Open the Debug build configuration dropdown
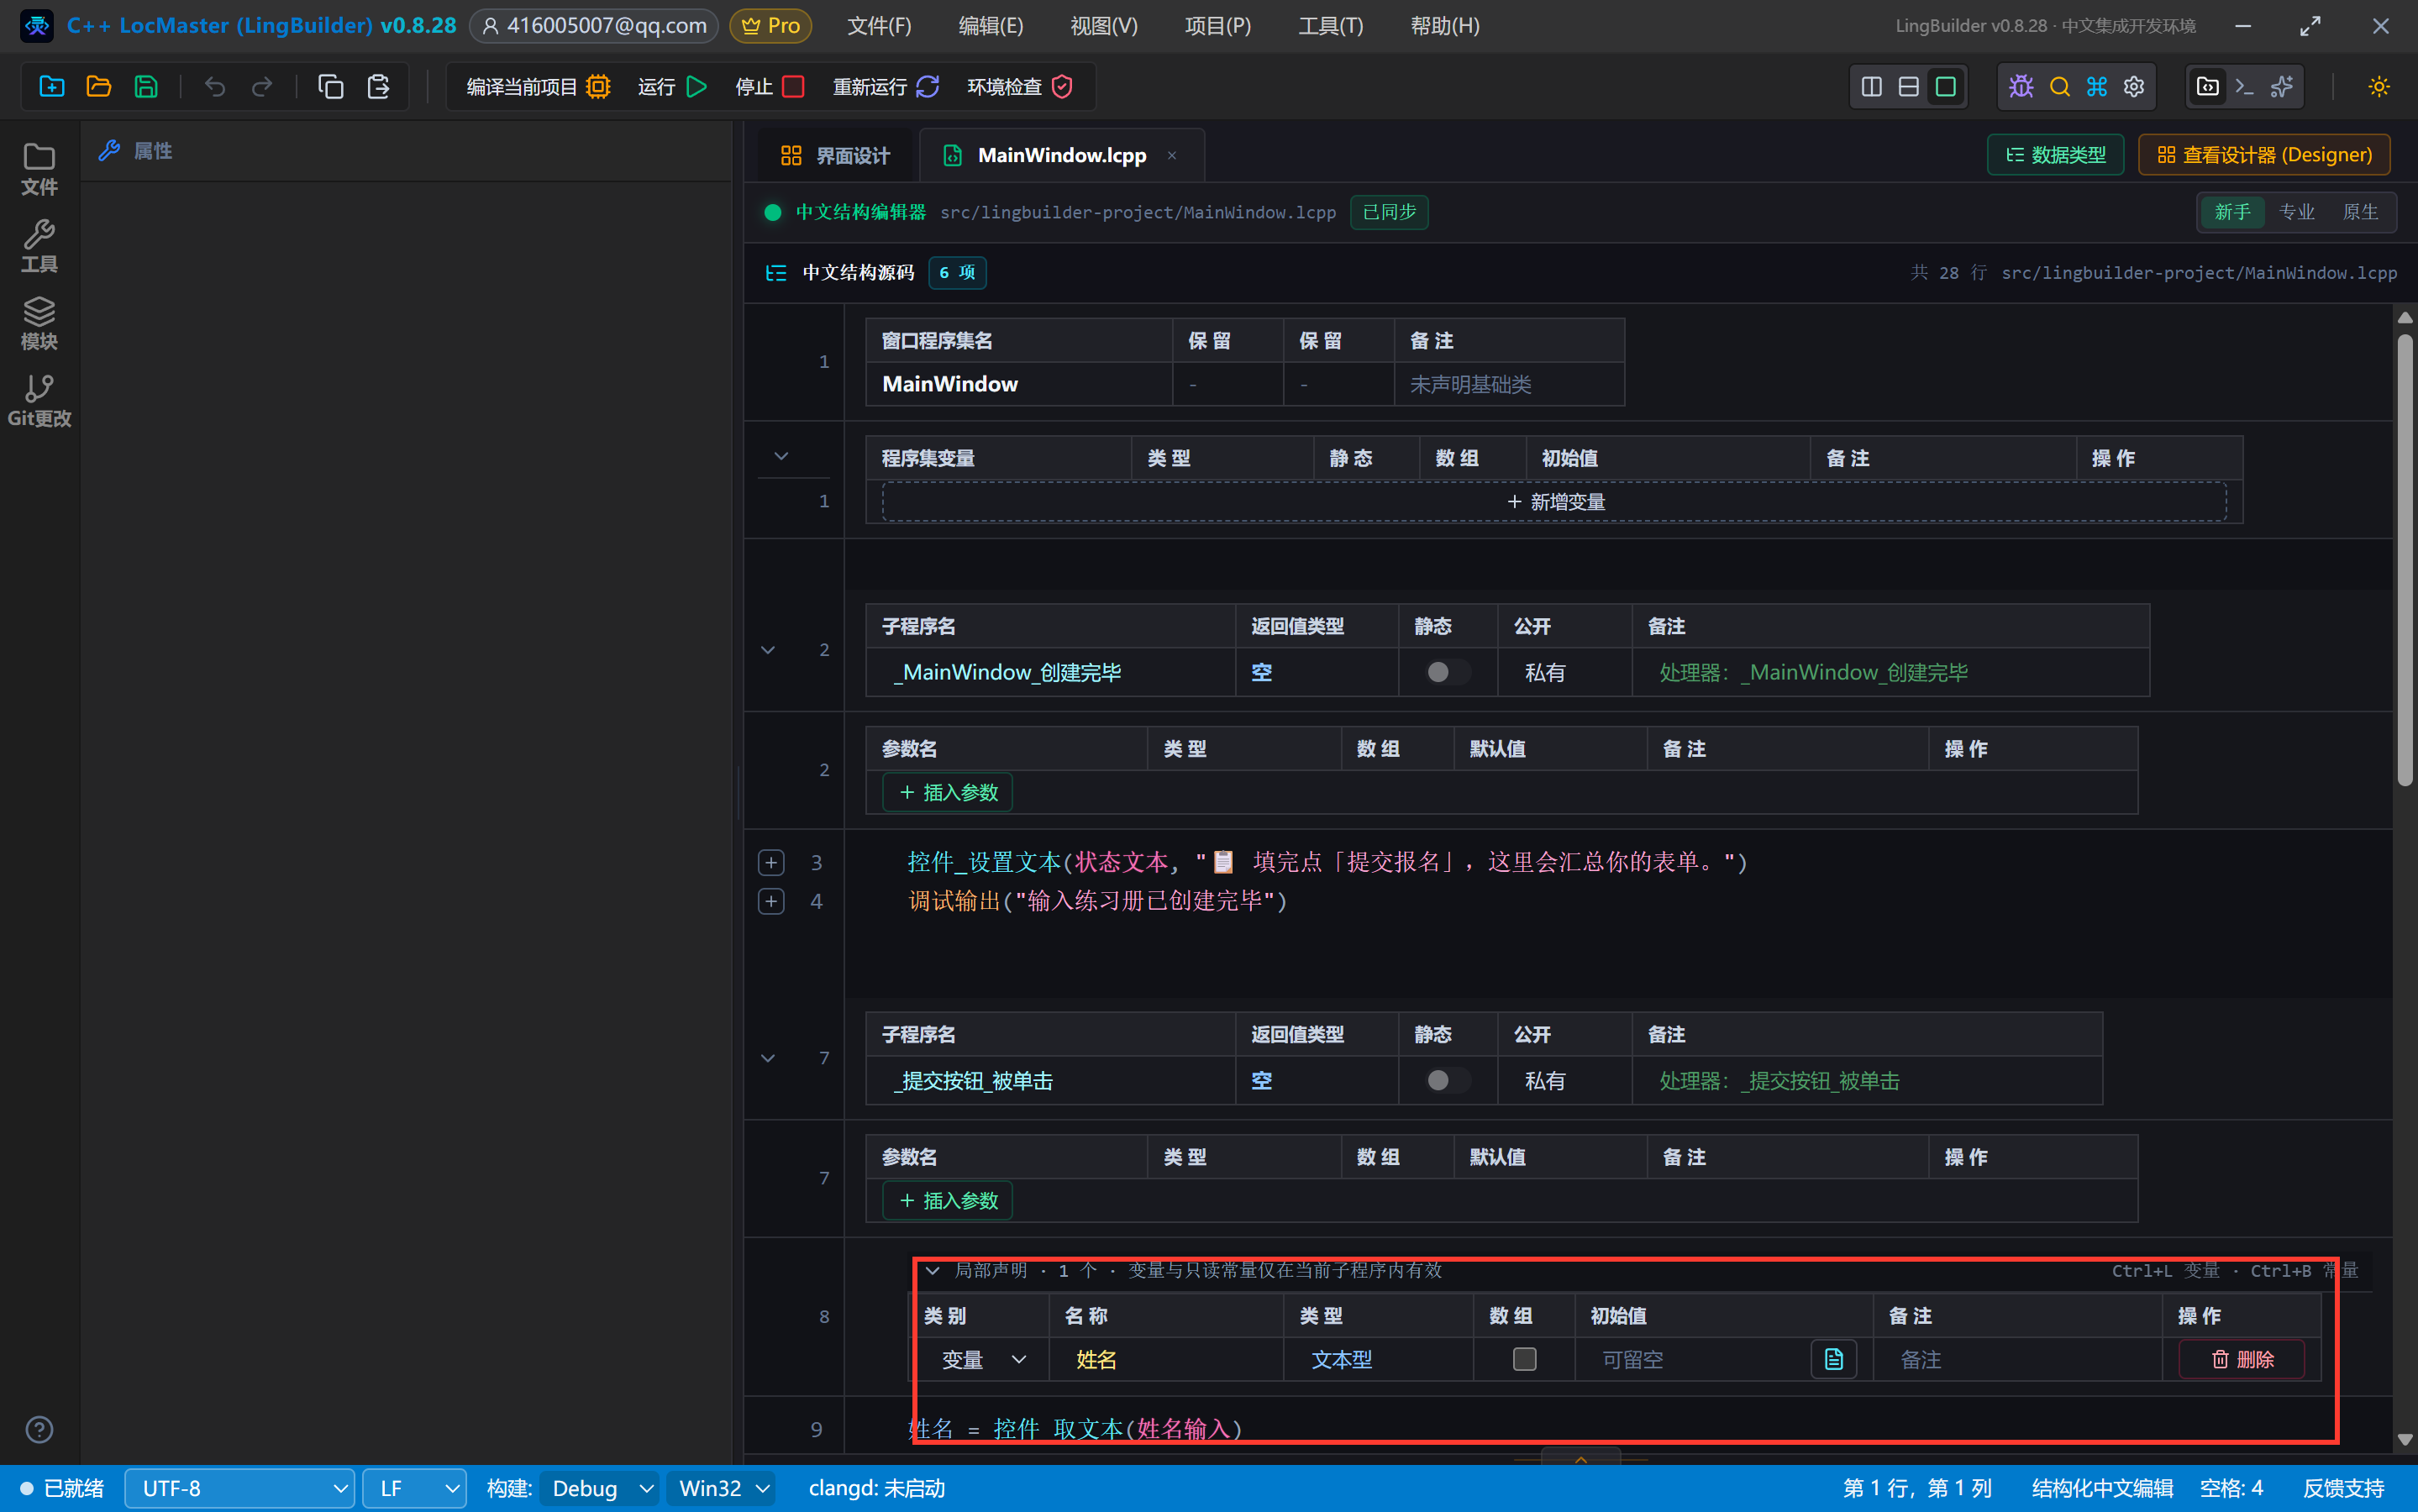Viewport: 2418px width, 1512px height. (x=600, y=1488)
